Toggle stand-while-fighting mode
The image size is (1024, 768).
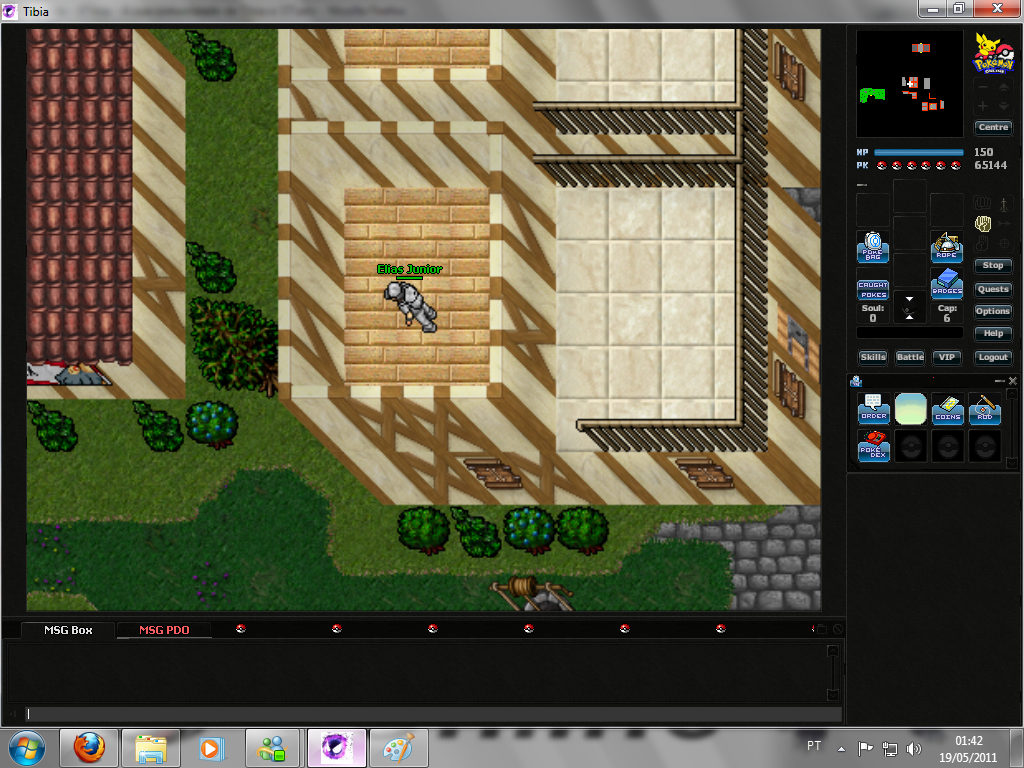[x=1004, y=204]
